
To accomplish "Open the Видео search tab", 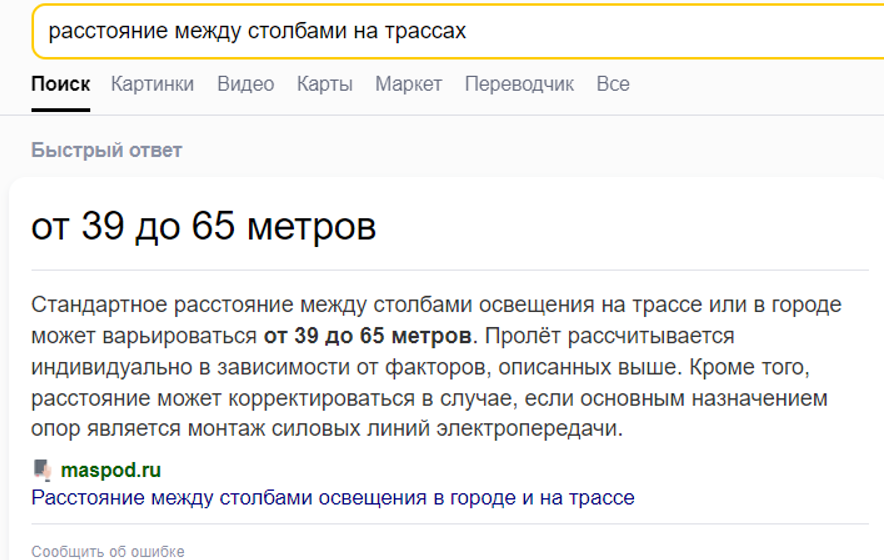I will pyautogui.click(x=246, y=84).
